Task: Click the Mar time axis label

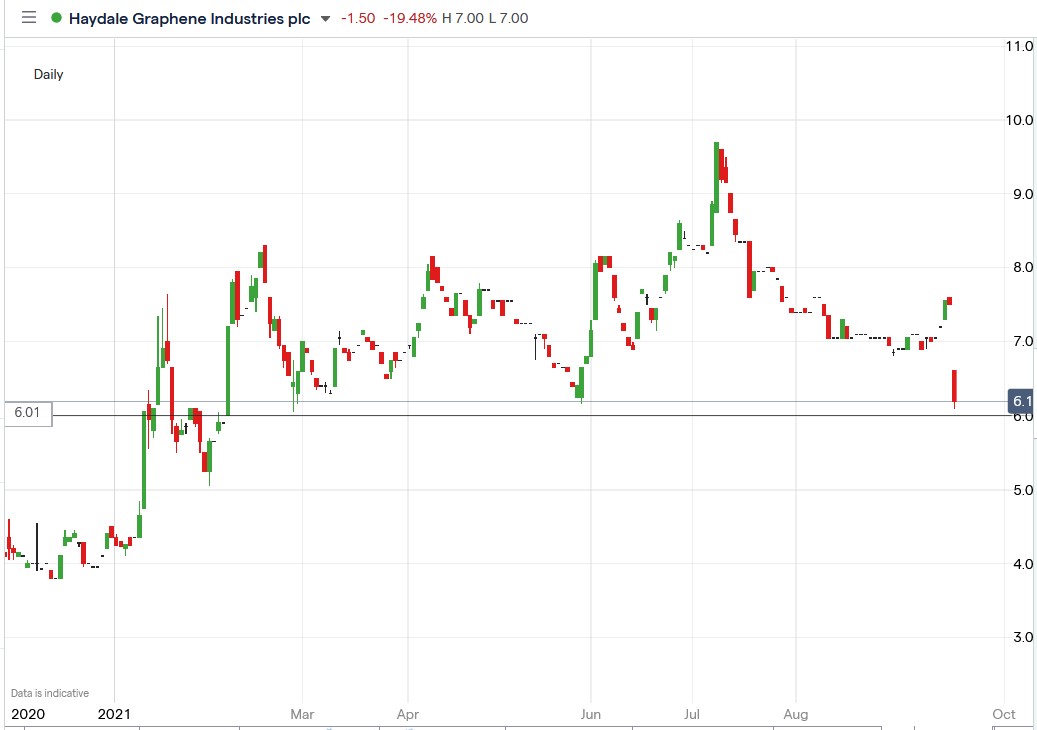Action: coord(302,714)
